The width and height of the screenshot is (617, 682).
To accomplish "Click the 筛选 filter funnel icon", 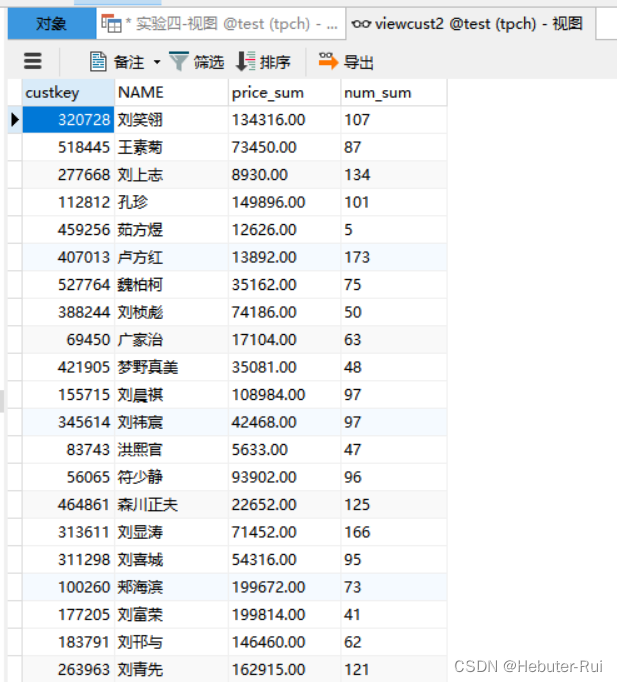I will [x=178, y=62].
